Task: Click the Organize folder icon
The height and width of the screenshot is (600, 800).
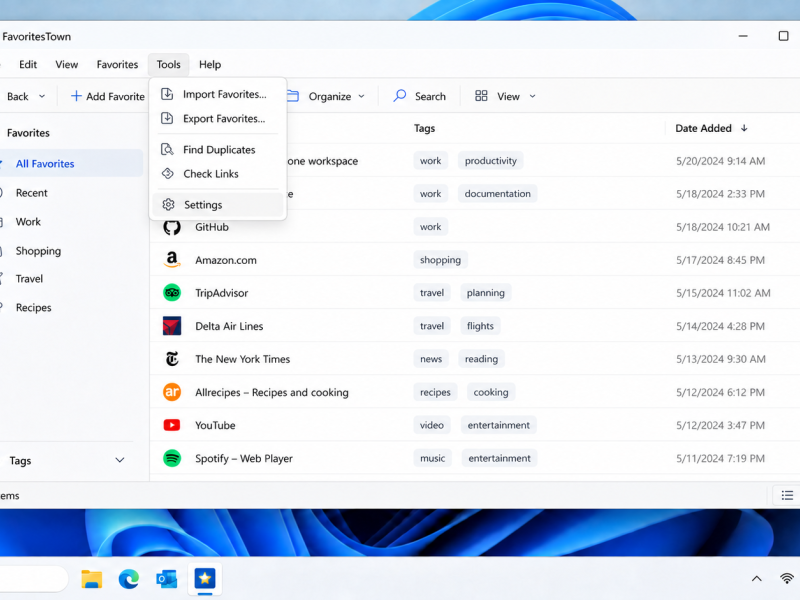Action: pyautogui.click(x=293, y=96)
